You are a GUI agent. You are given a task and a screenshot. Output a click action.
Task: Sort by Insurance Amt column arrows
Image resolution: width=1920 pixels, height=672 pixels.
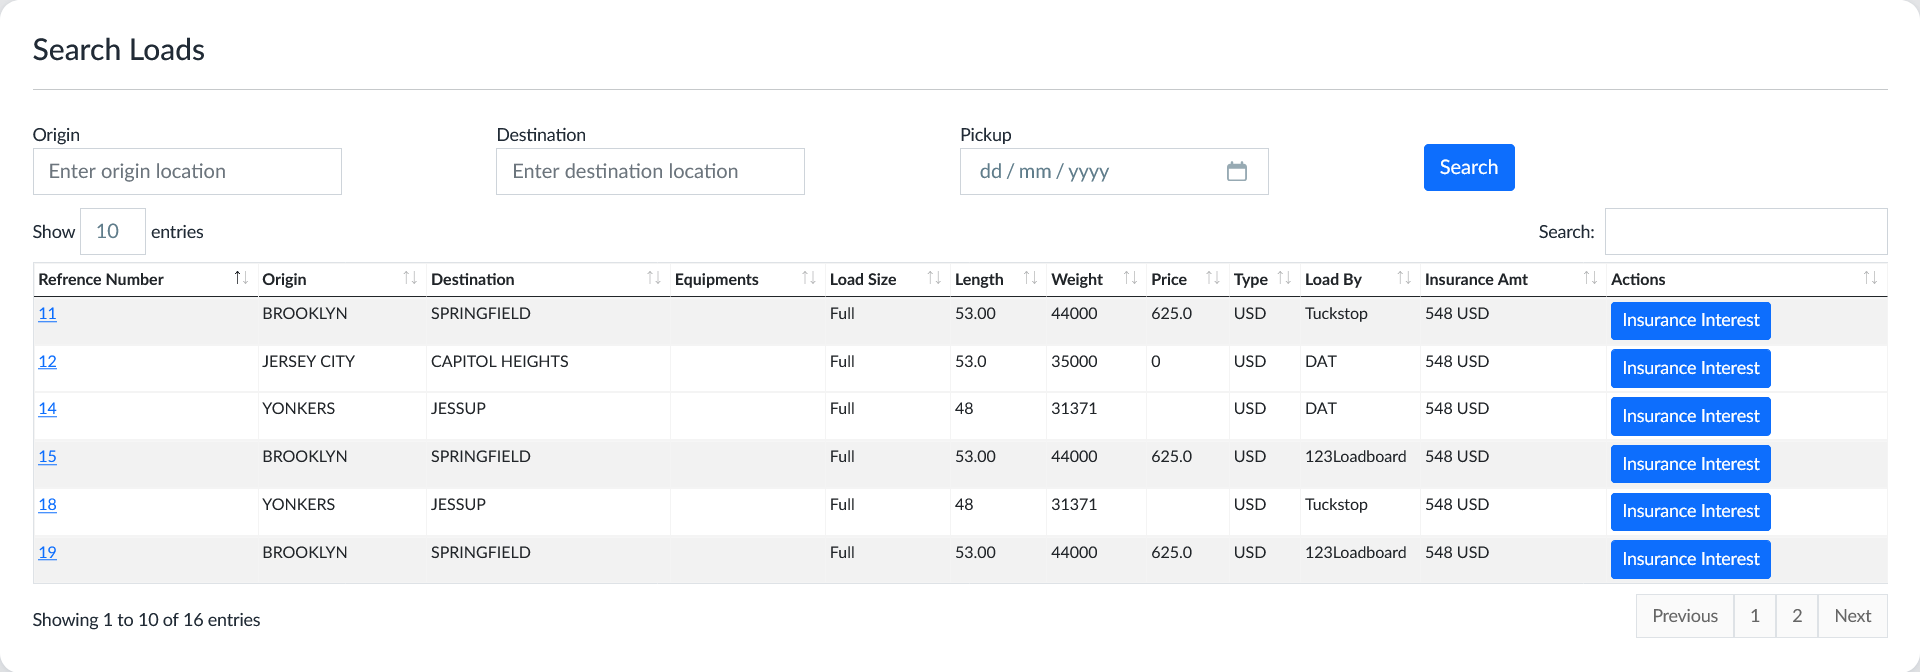1591,278
